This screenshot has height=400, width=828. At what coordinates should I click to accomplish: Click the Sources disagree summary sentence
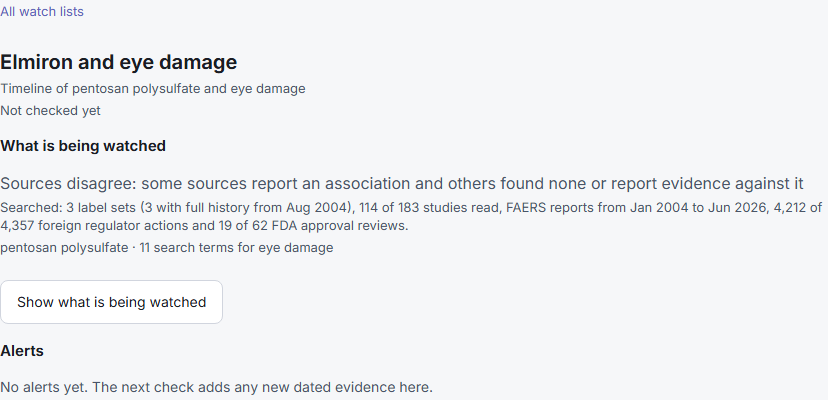pos(402,184)
